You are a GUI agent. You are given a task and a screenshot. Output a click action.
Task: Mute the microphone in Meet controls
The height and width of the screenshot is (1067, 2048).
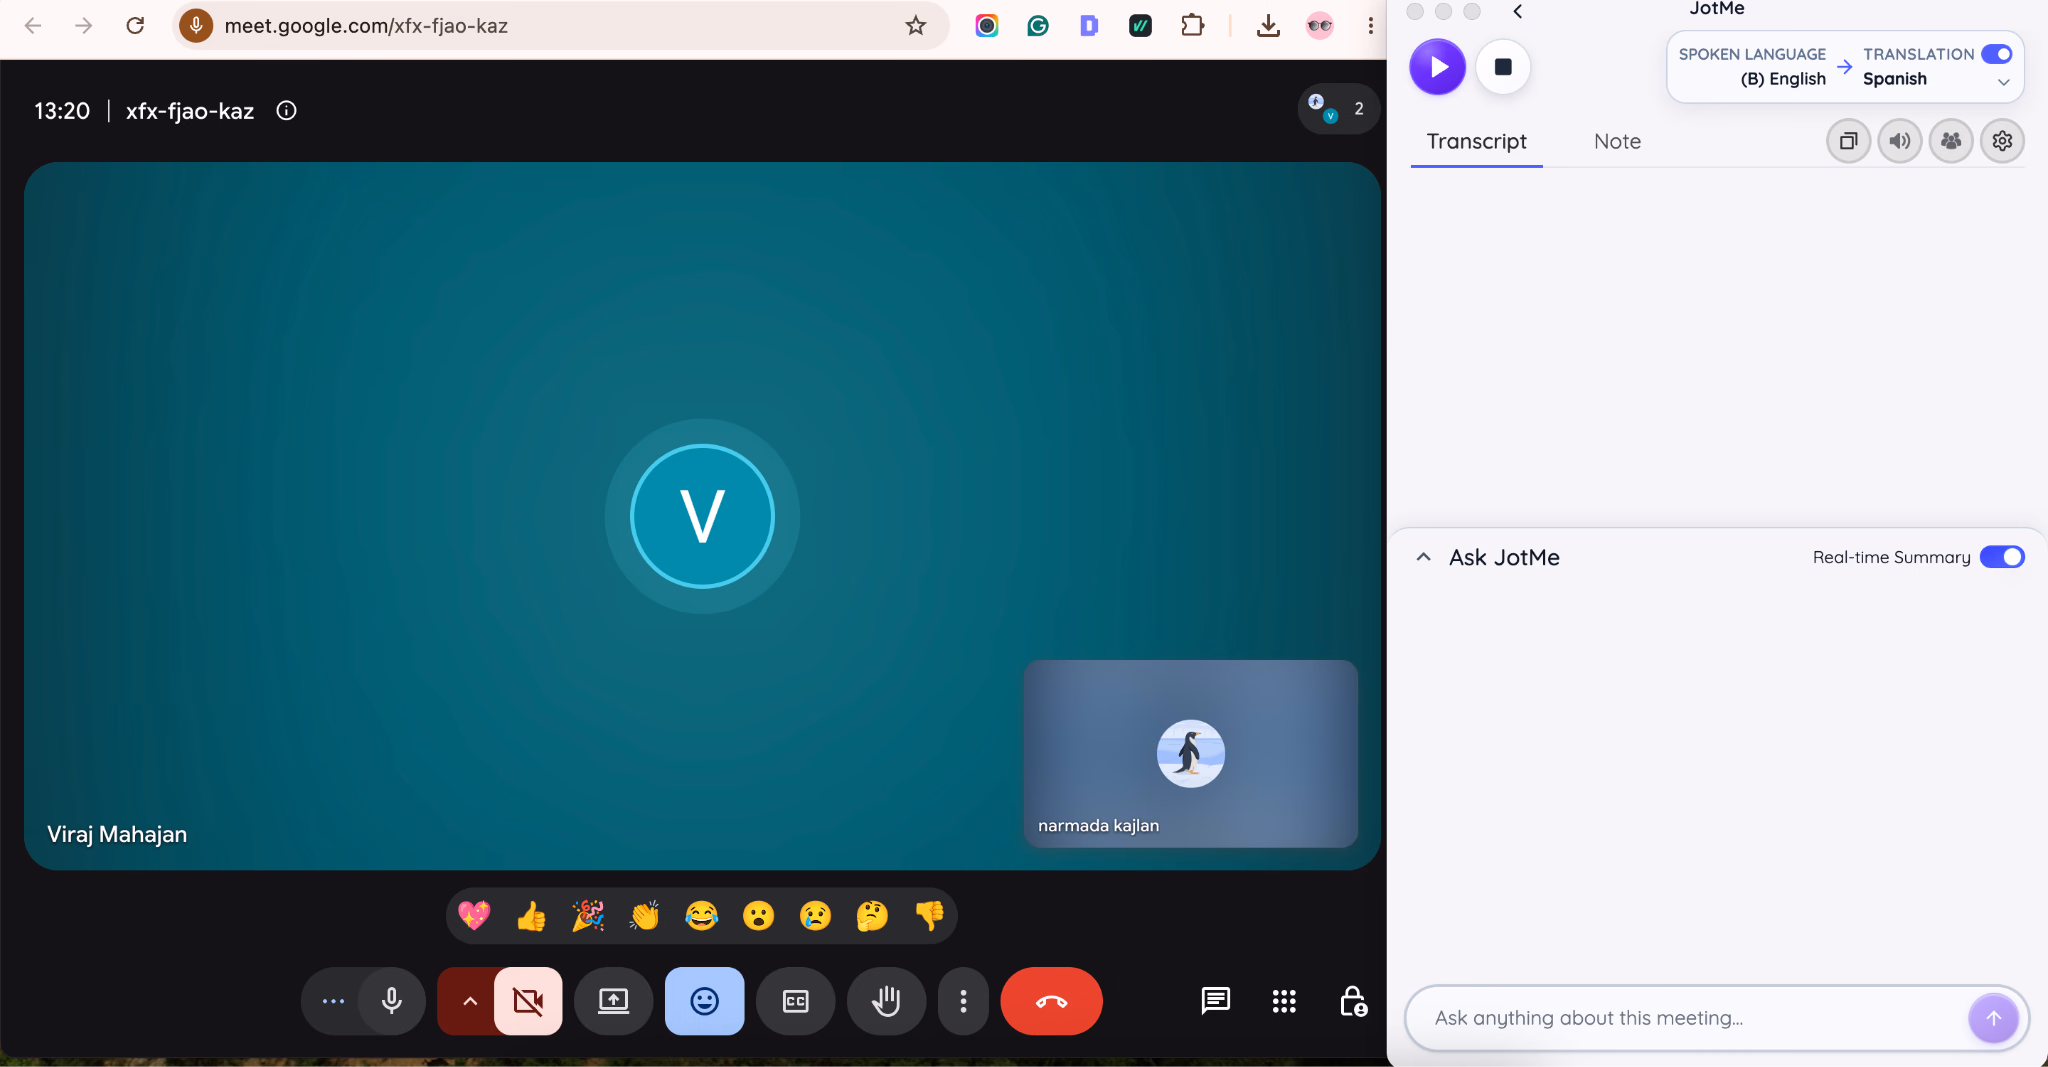pyautogui.click(x=392, y=1001)
